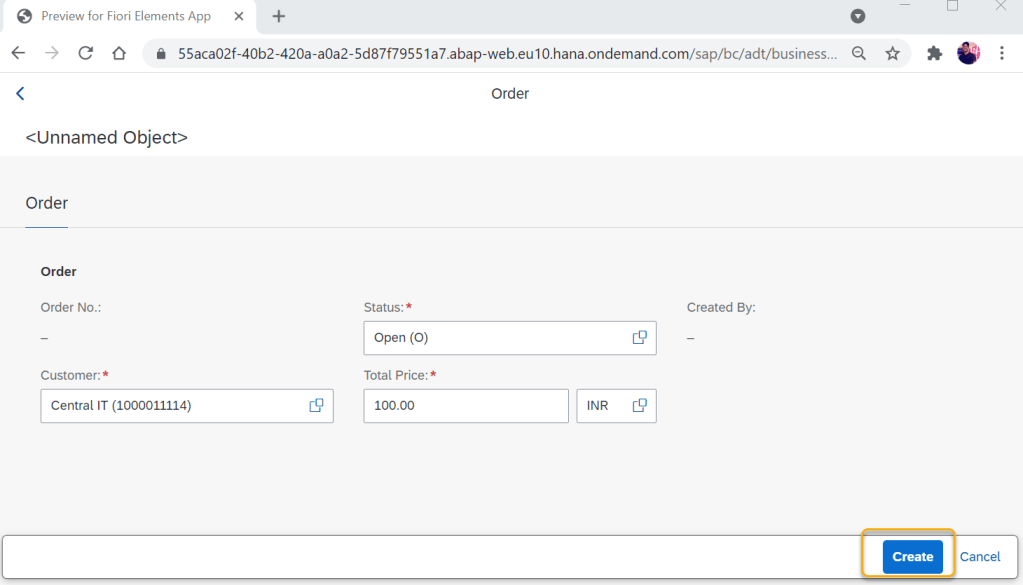Open value help for Status field
Viewport: 1023px width, 585px height.
point(639,338)
